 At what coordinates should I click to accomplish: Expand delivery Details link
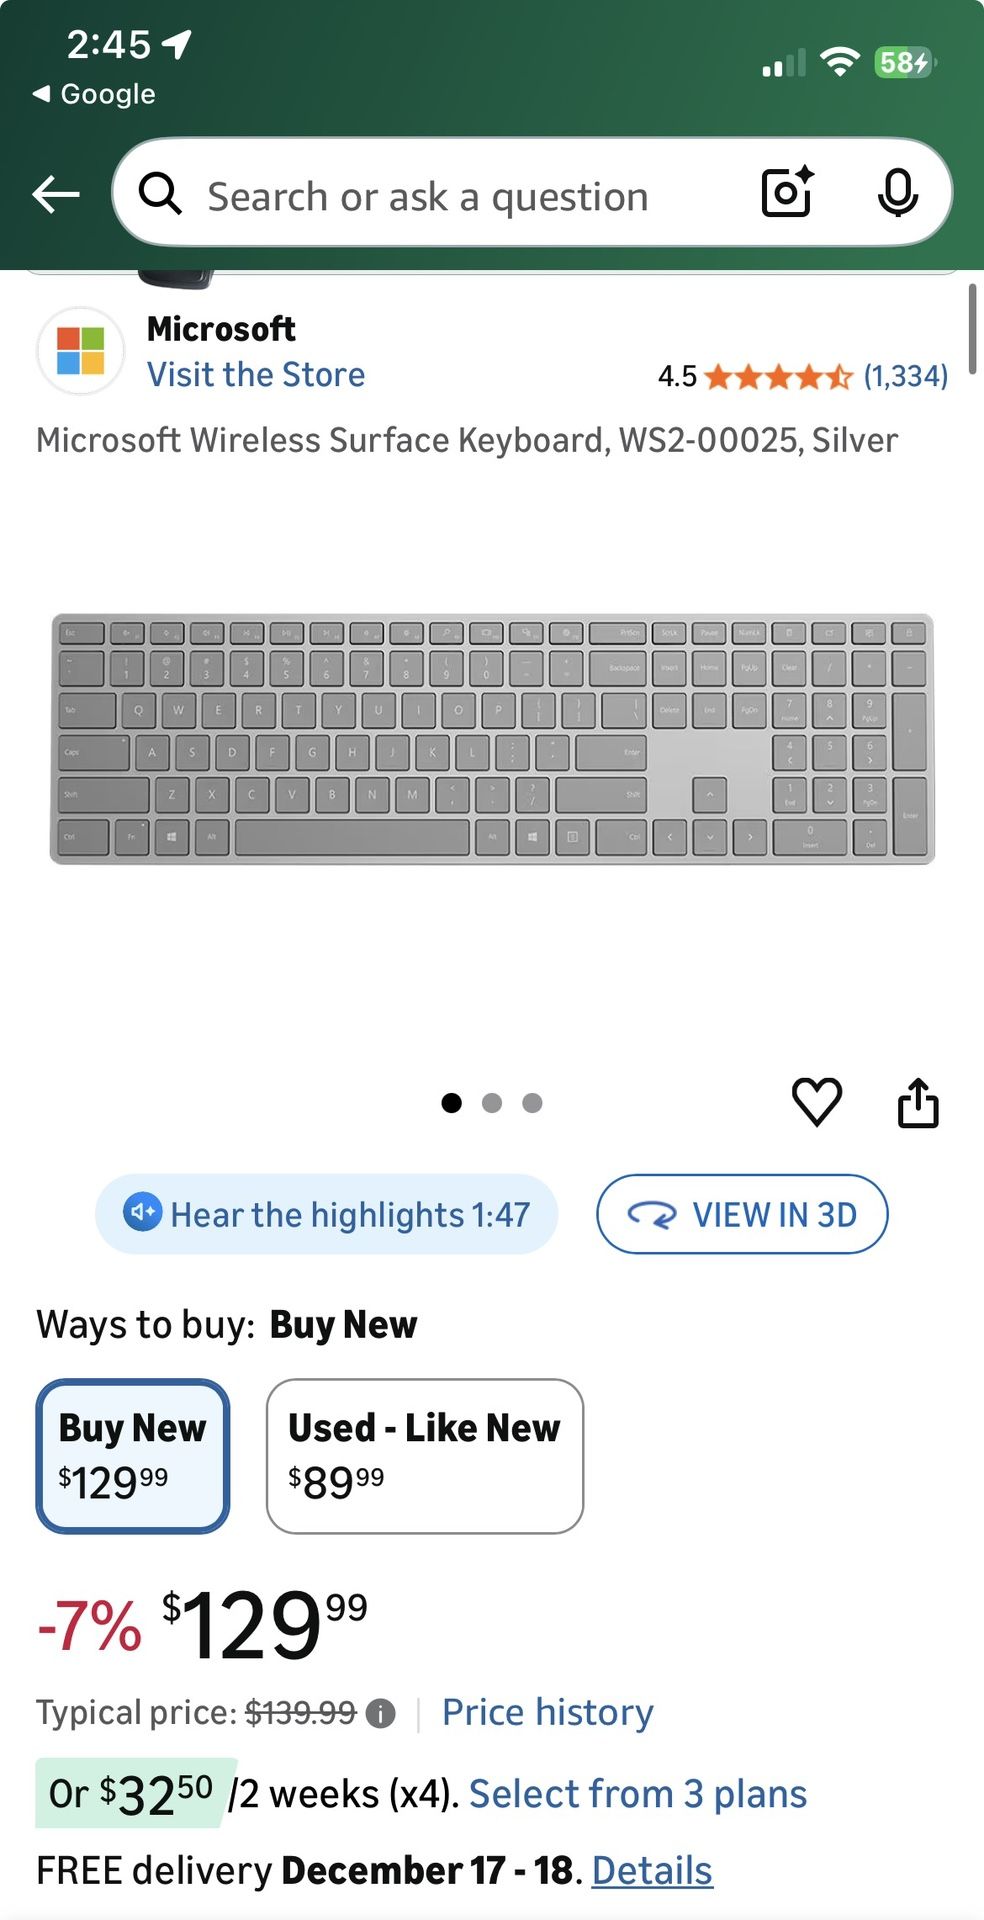click(652, 1870)
